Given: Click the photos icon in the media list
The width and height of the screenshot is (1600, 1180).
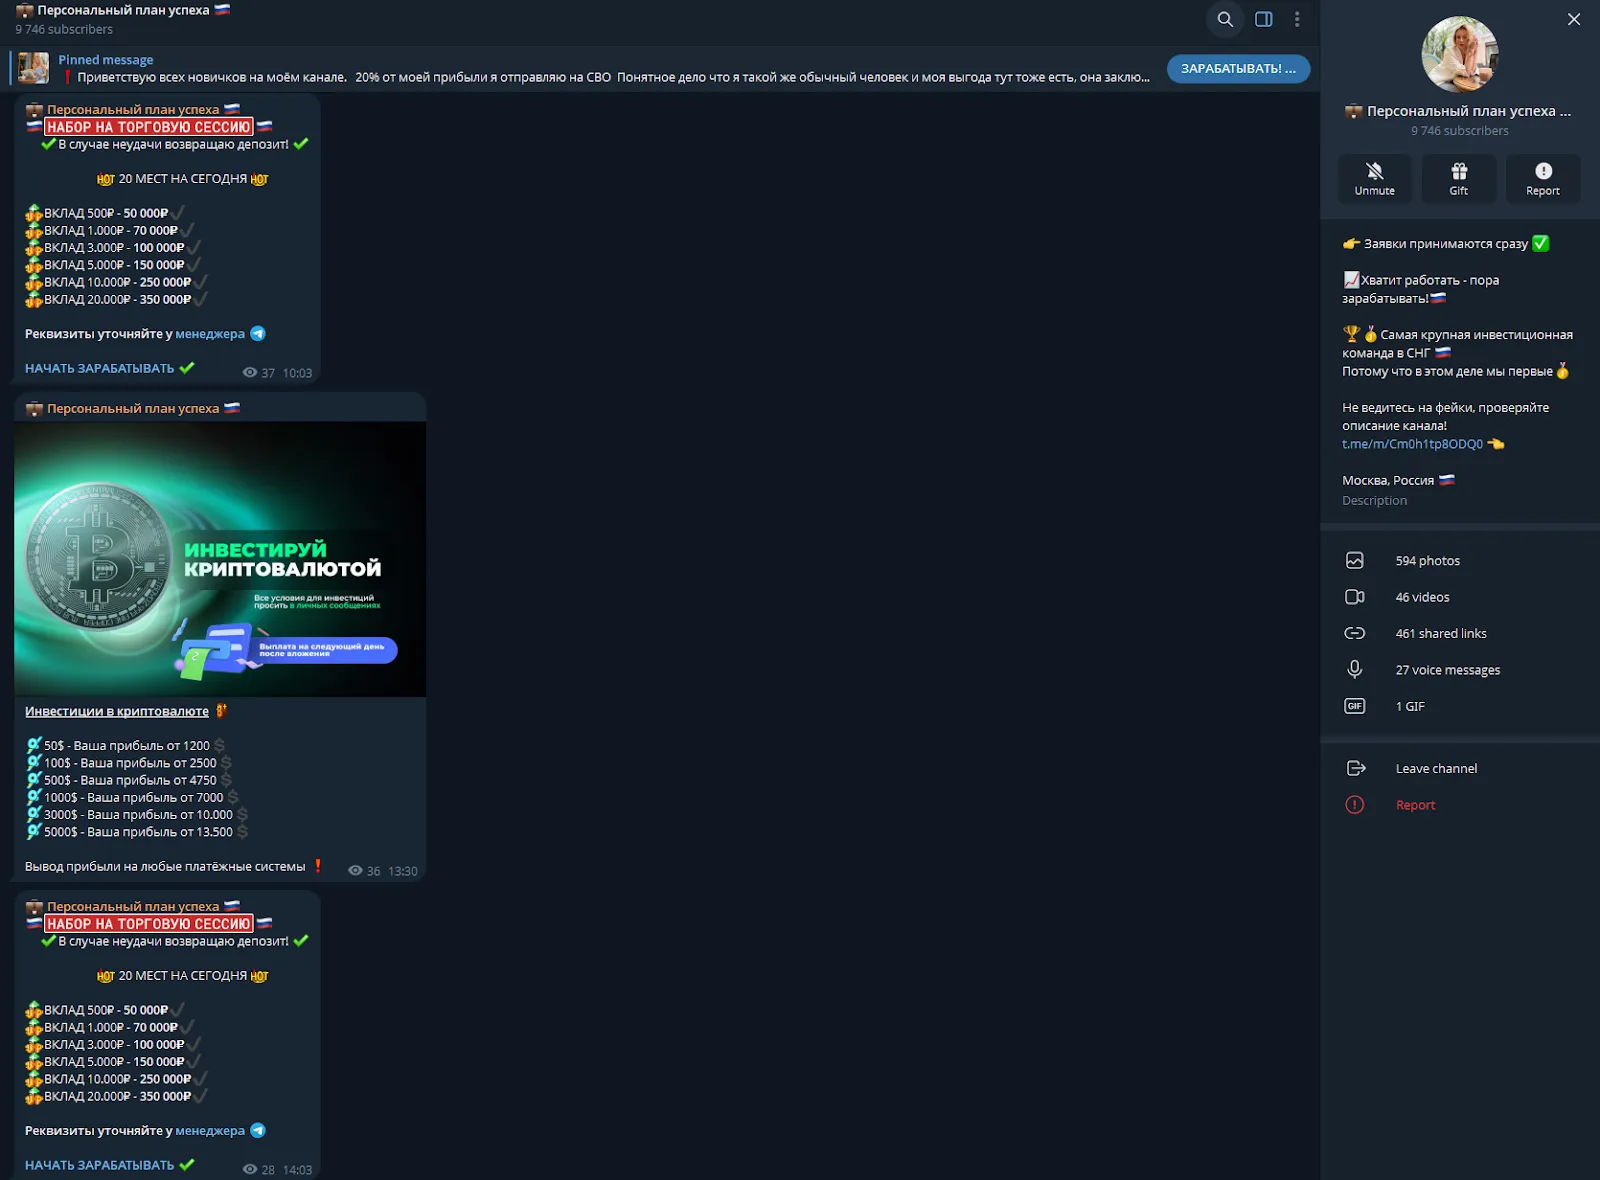Looking at the screenshot, I should (1355, 561).
